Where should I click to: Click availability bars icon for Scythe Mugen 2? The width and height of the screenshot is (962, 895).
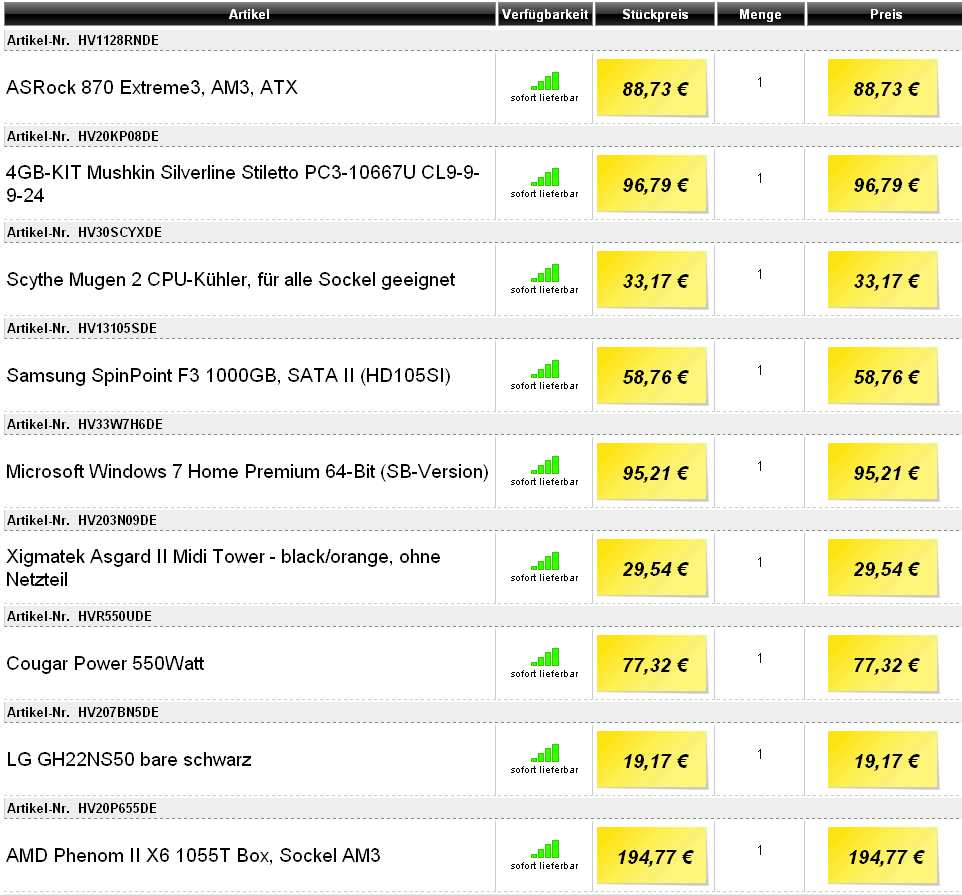(545, 273)
